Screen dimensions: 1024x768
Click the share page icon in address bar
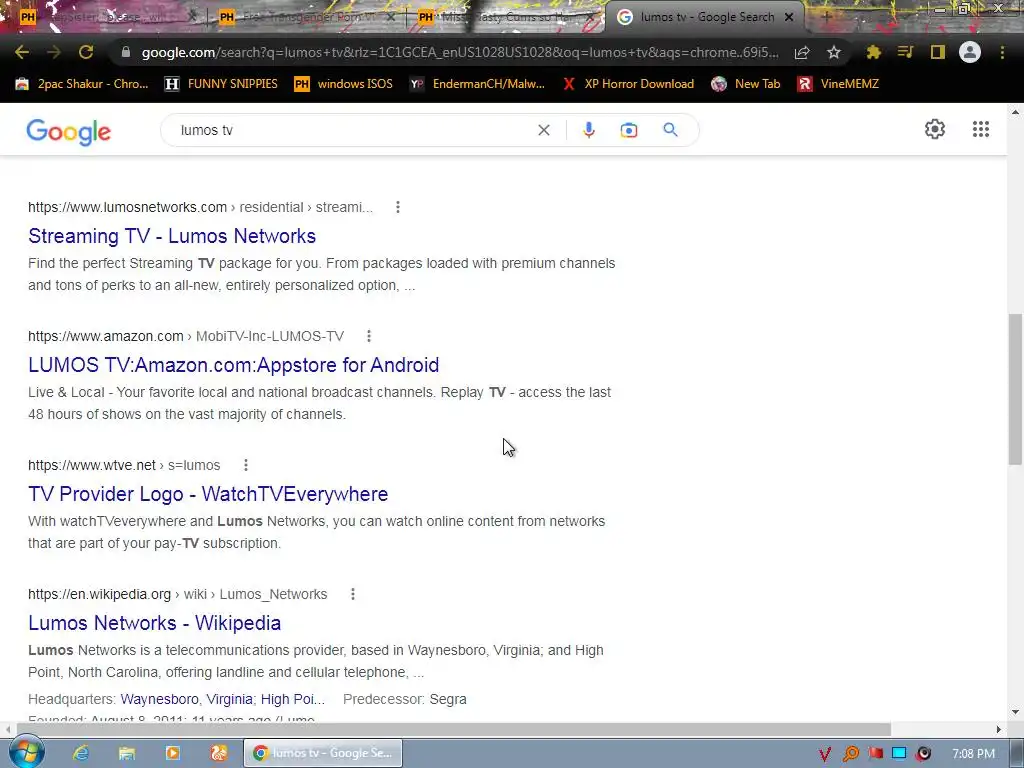(x=802, y=52)
